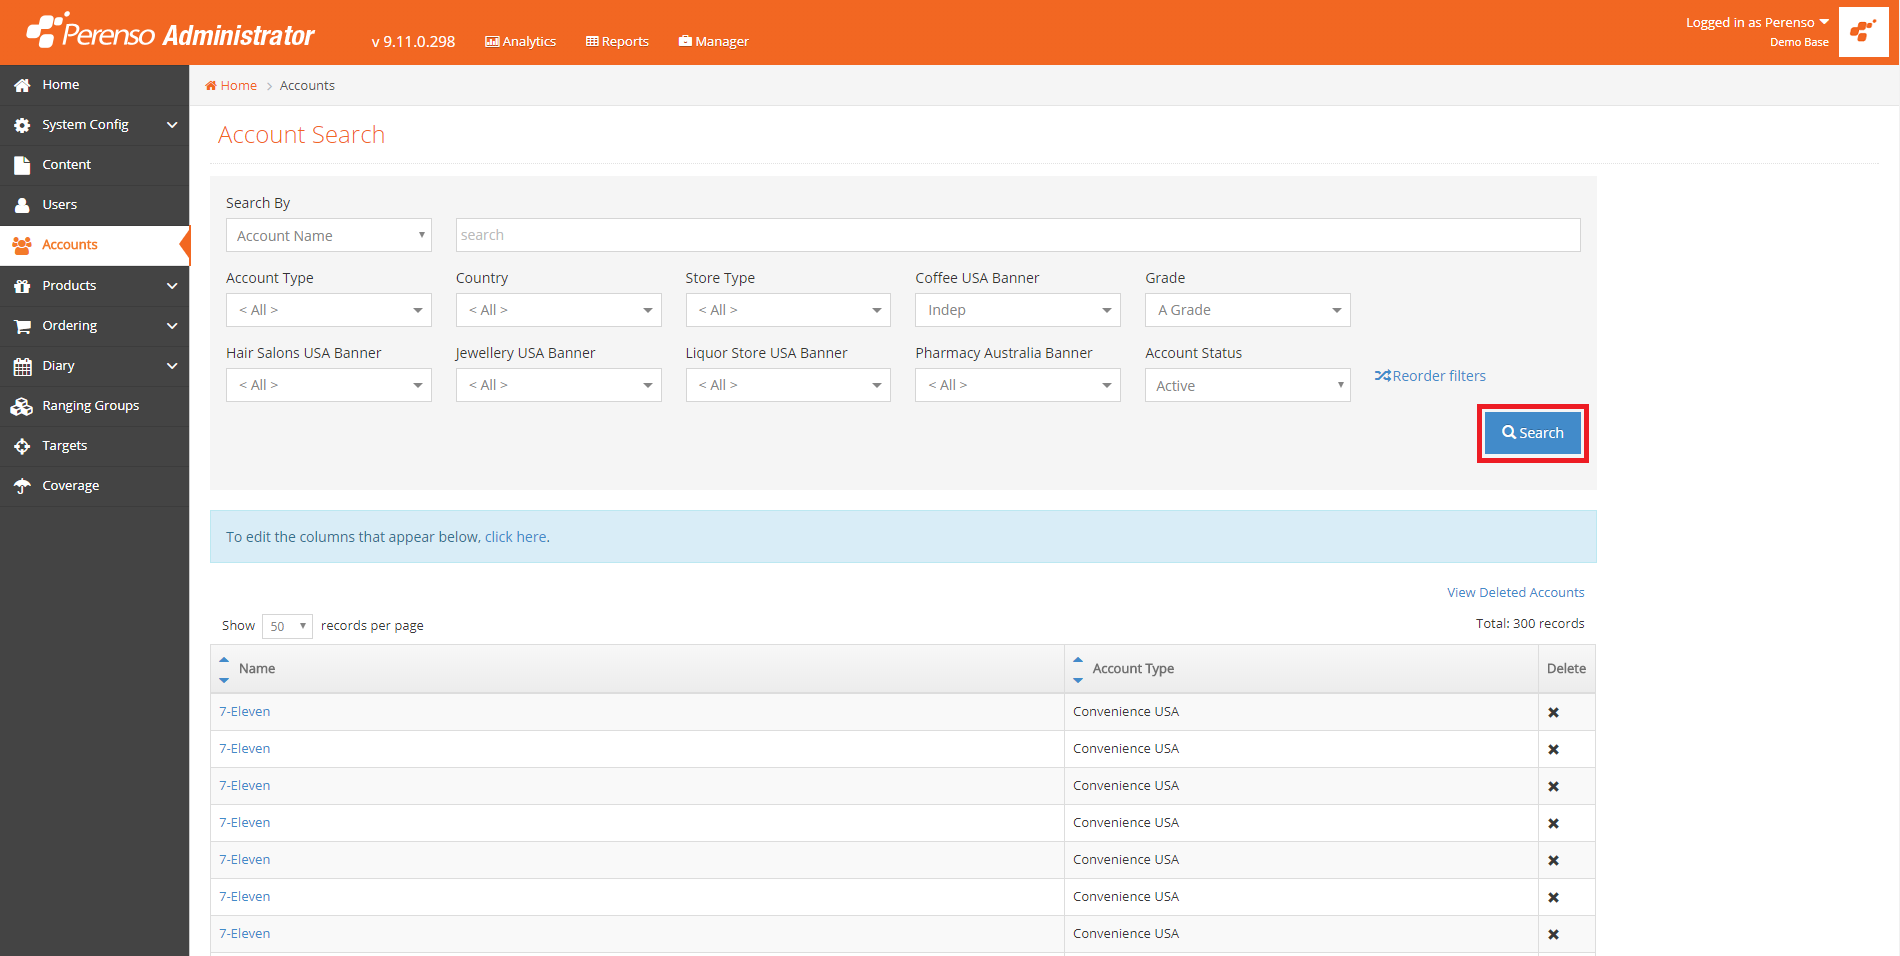Viewport: 1900px width, 956px height.
Task: Delete the sixth 7-Eleven account row
Action: pos(1553,898)
